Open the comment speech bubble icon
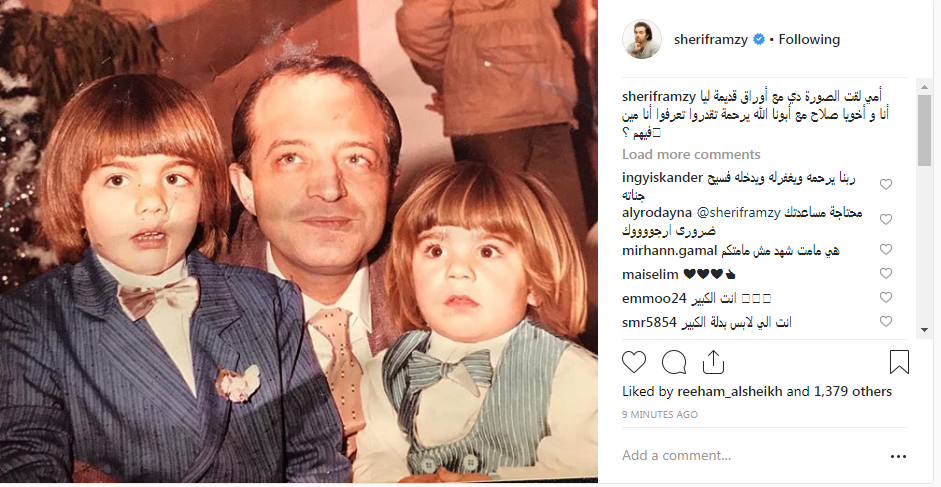Screen dimensions: 941x487 (x=674, y=362)
